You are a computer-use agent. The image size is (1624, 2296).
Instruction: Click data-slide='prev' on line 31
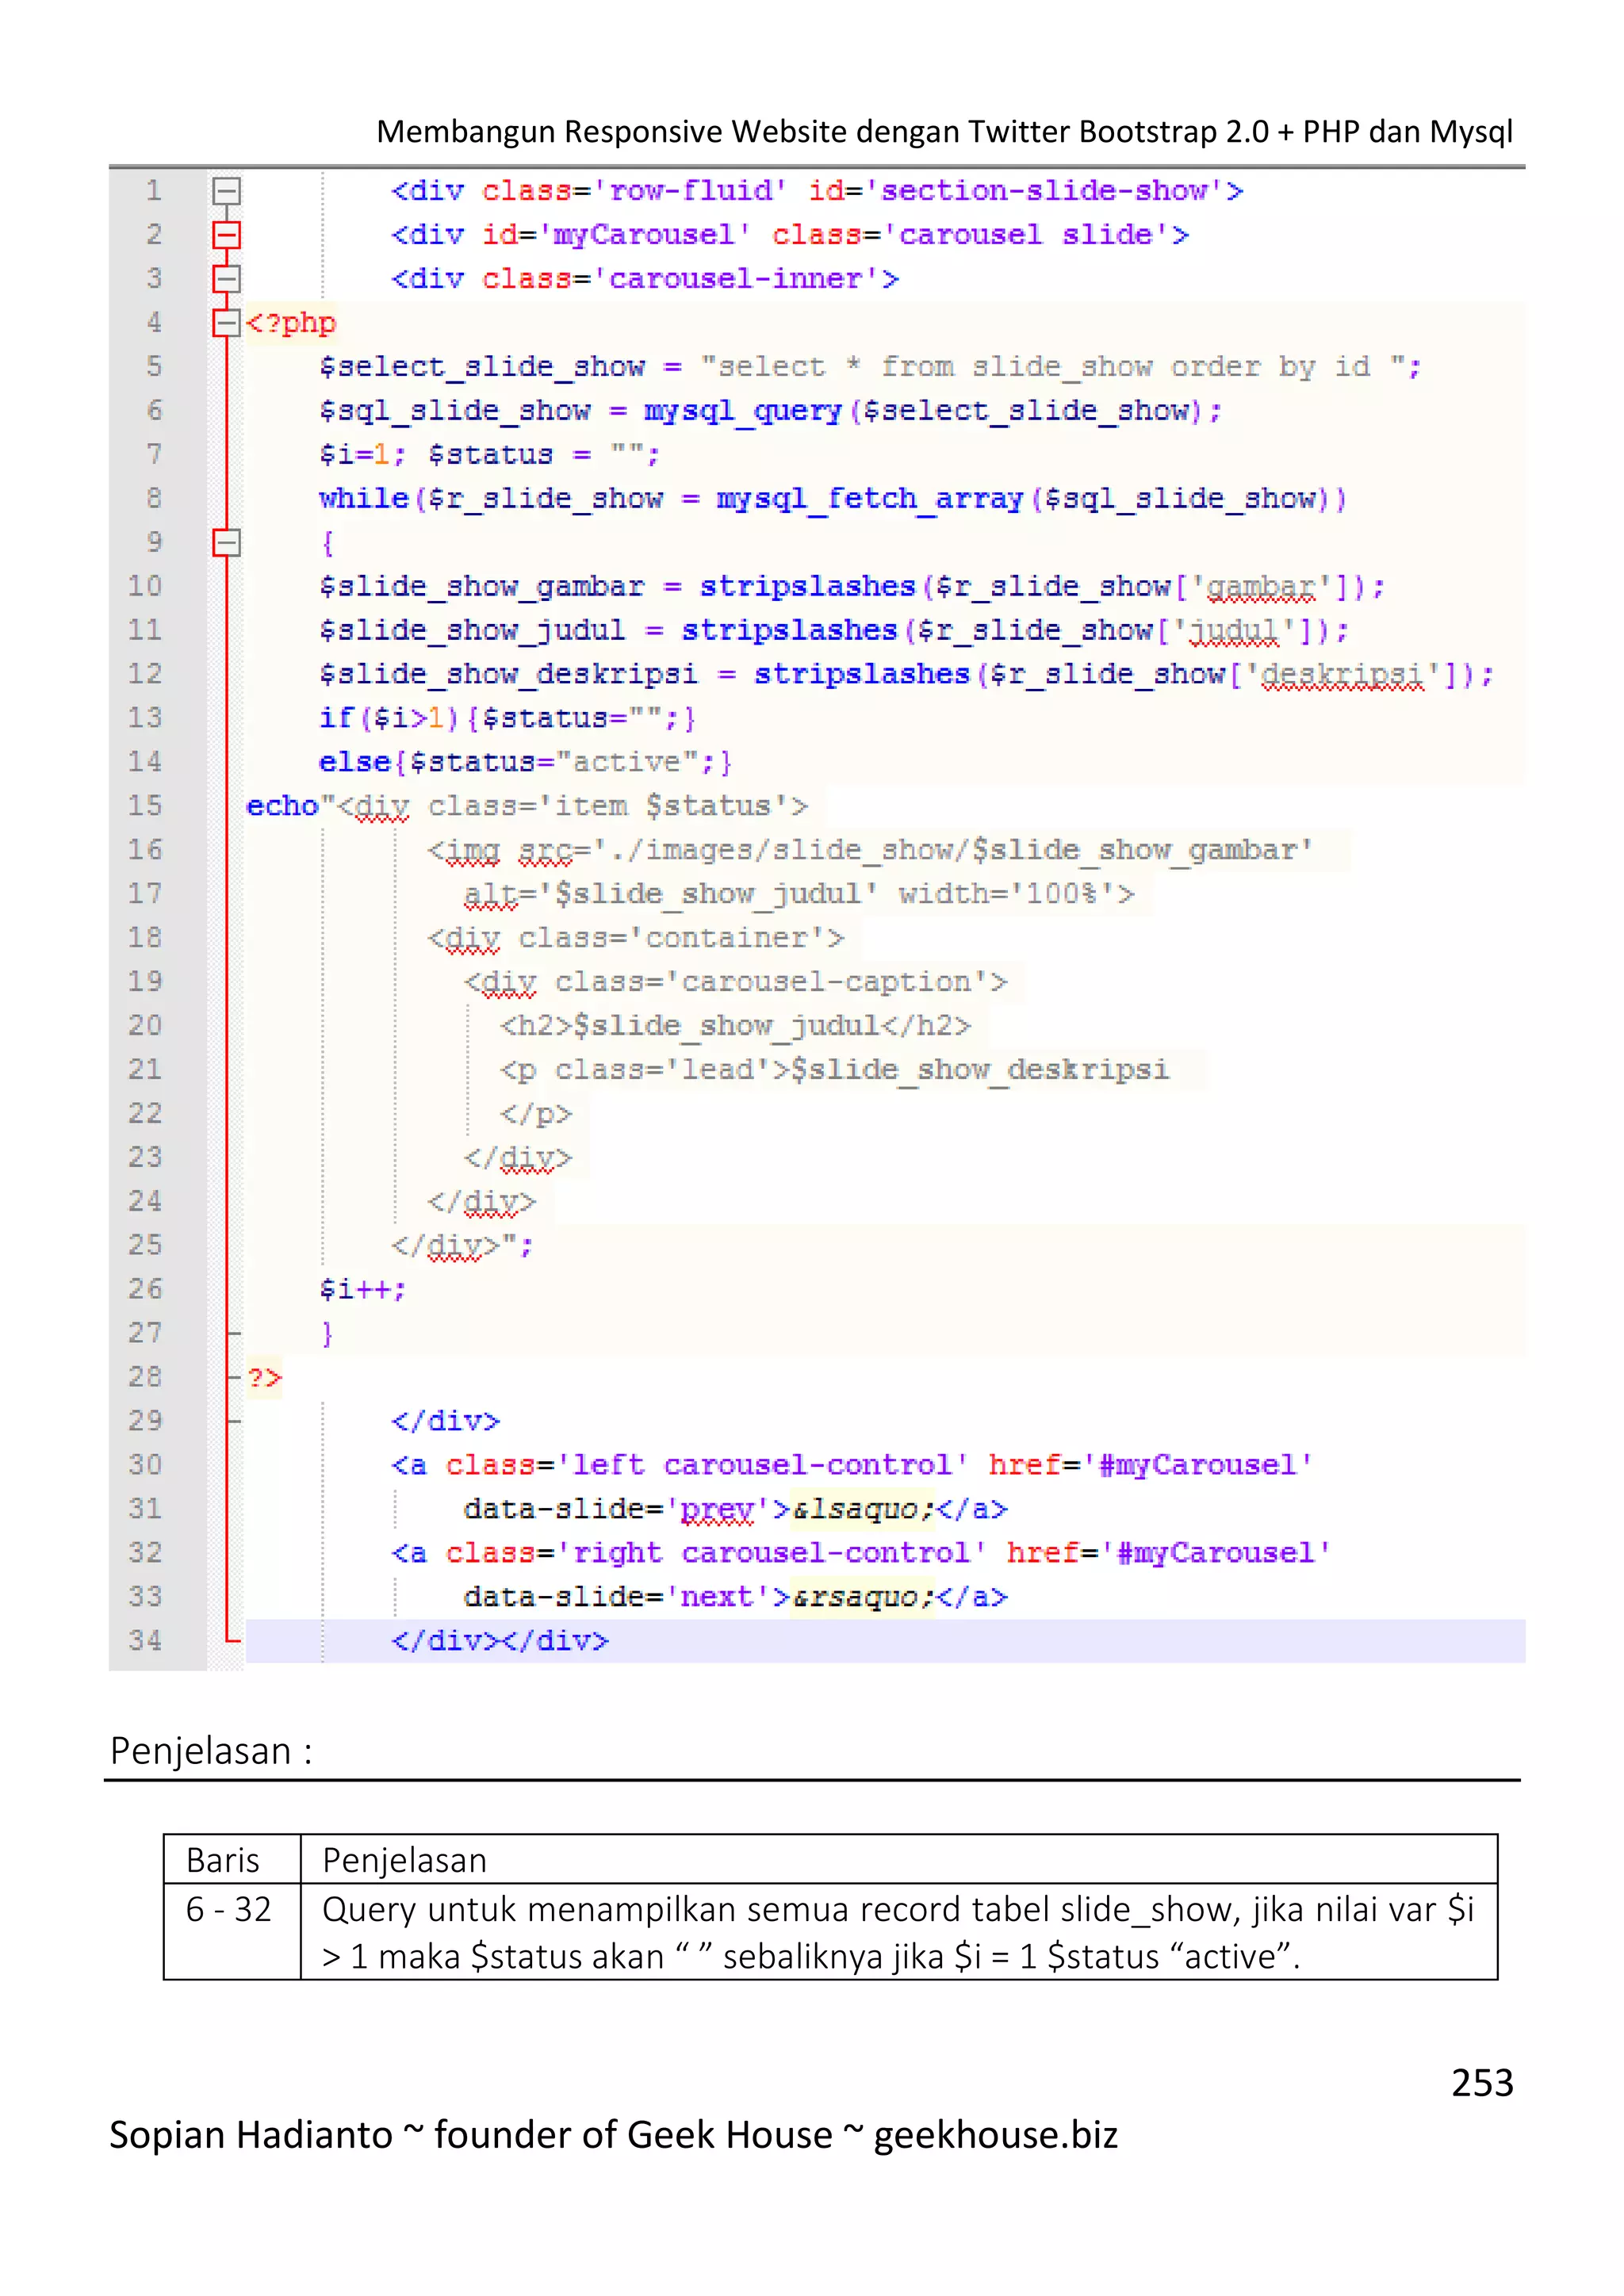click(x=617, y=1509)
